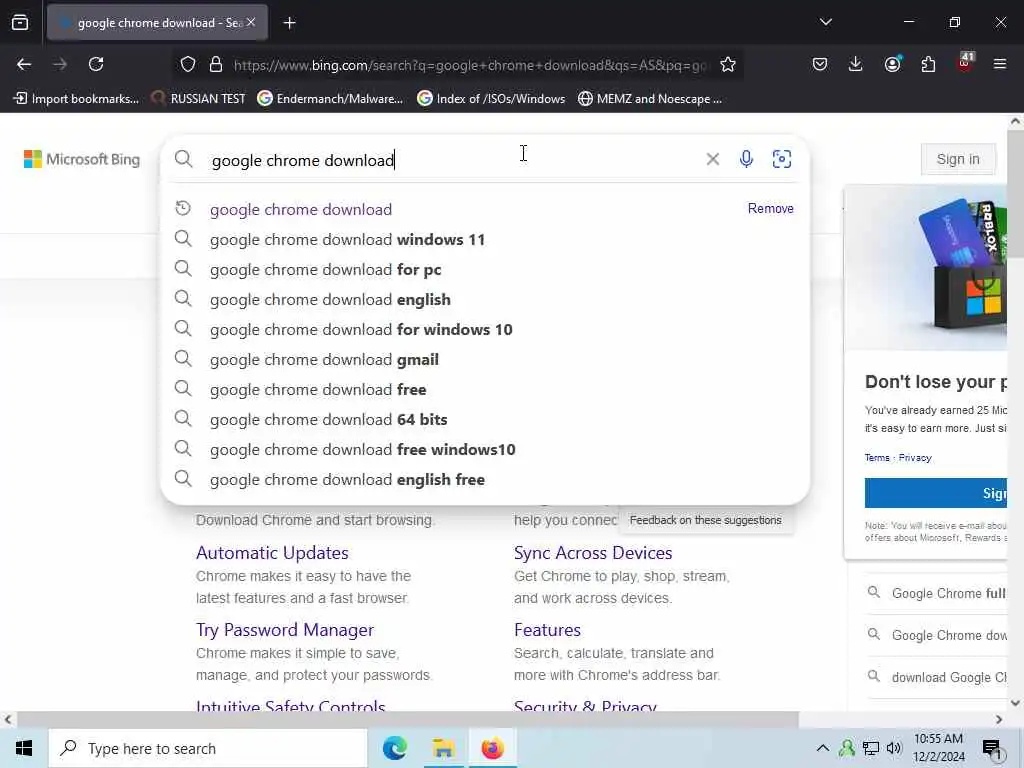Open Import bookmarks toolbar item

click(x=76, y=99)
